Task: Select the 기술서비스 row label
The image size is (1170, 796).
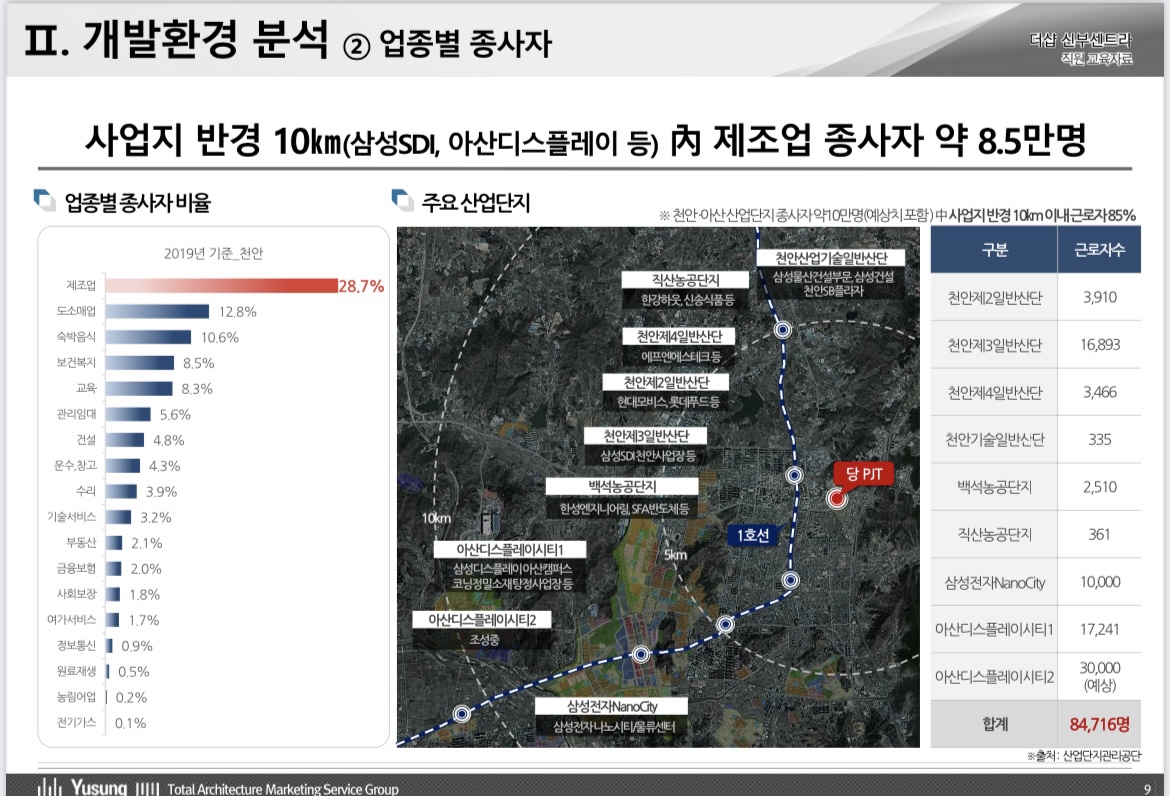Action: [72, 516]
